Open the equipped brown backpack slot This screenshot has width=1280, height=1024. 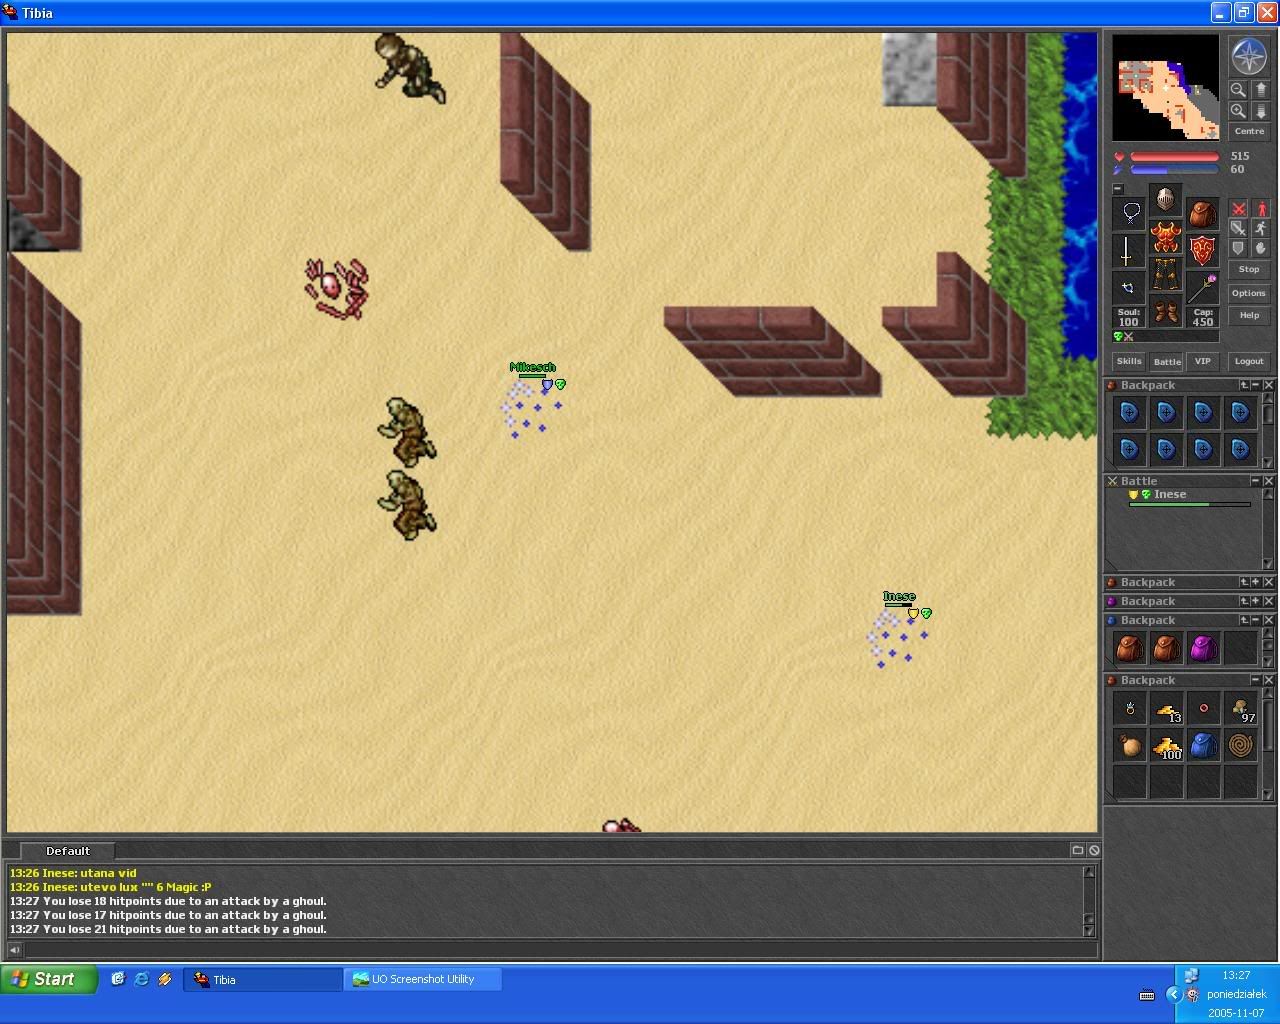(1202, 213)
